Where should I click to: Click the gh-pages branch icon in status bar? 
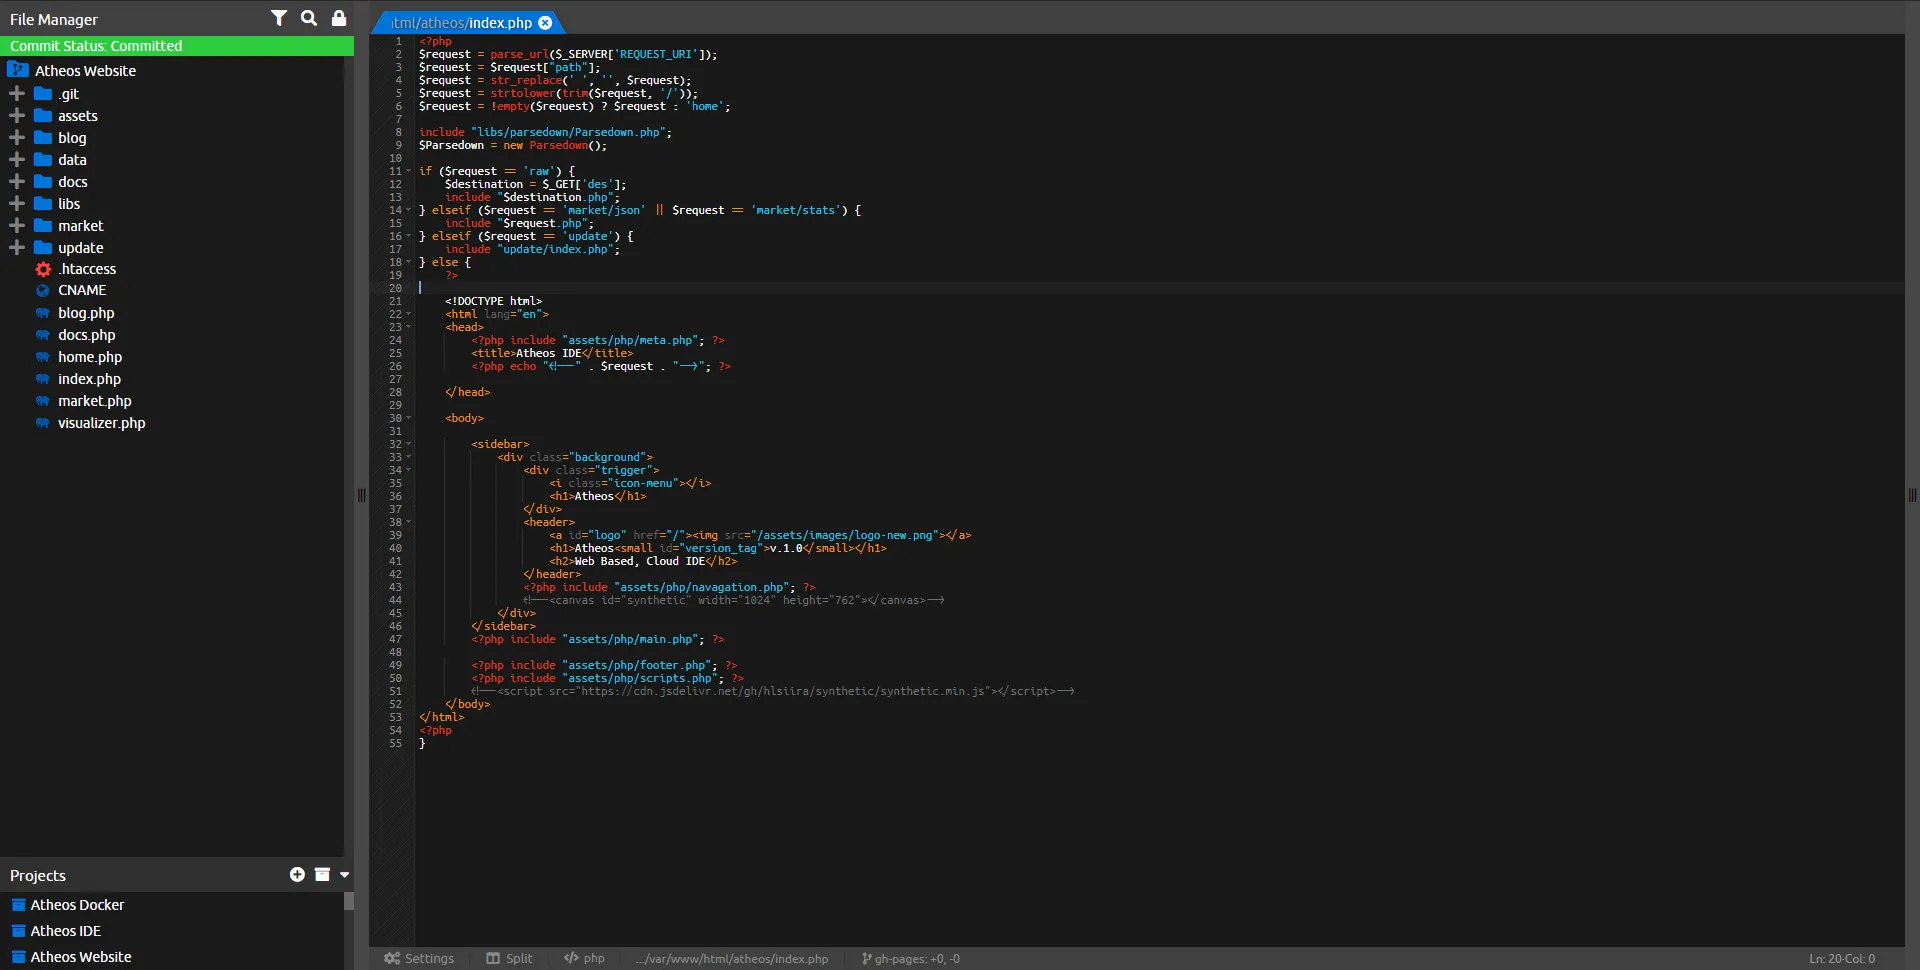866,957
